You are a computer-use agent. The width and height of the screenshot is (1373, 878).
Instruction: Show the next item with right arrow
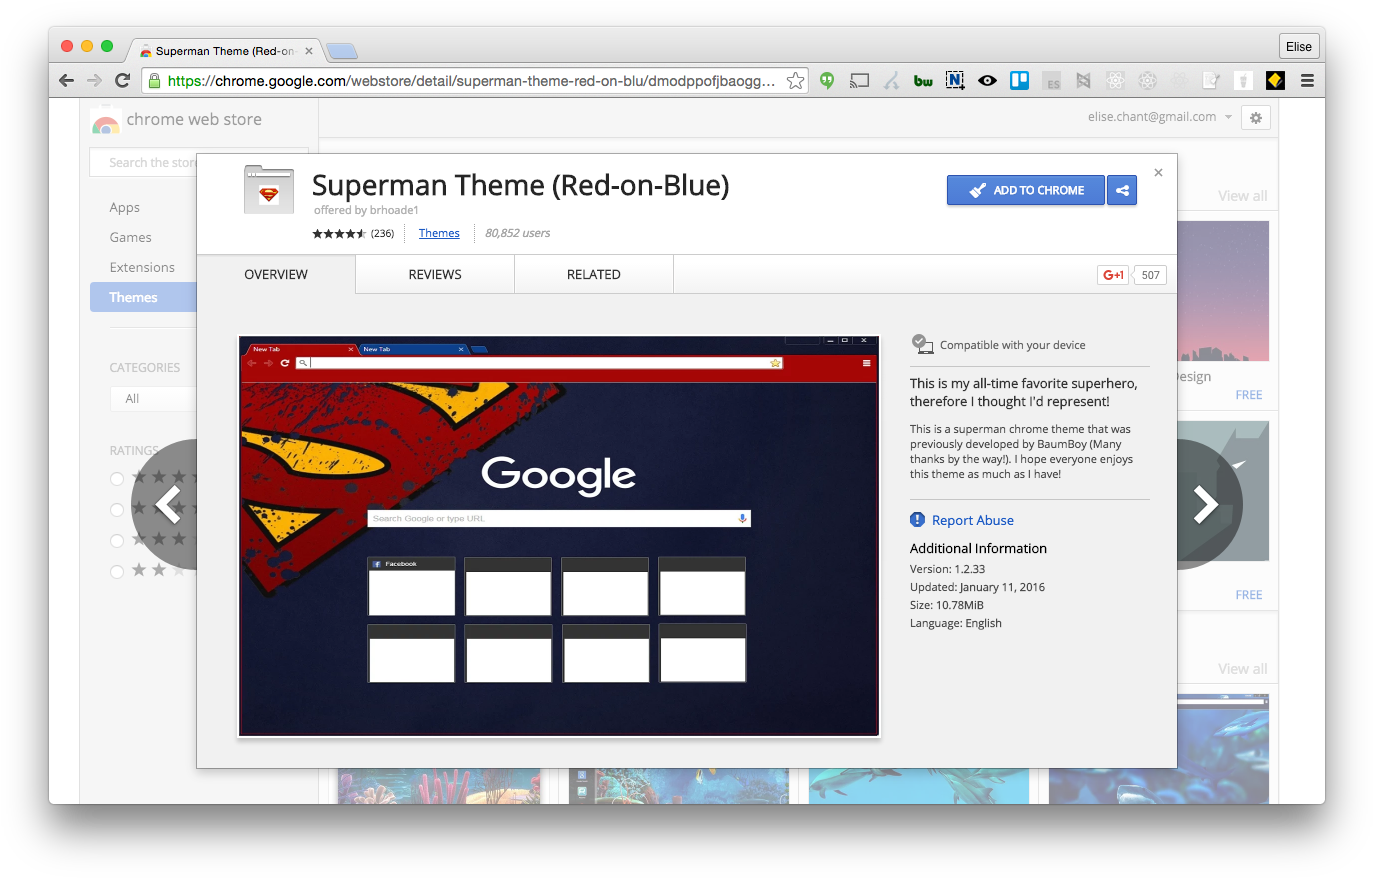pos(1208,504)
